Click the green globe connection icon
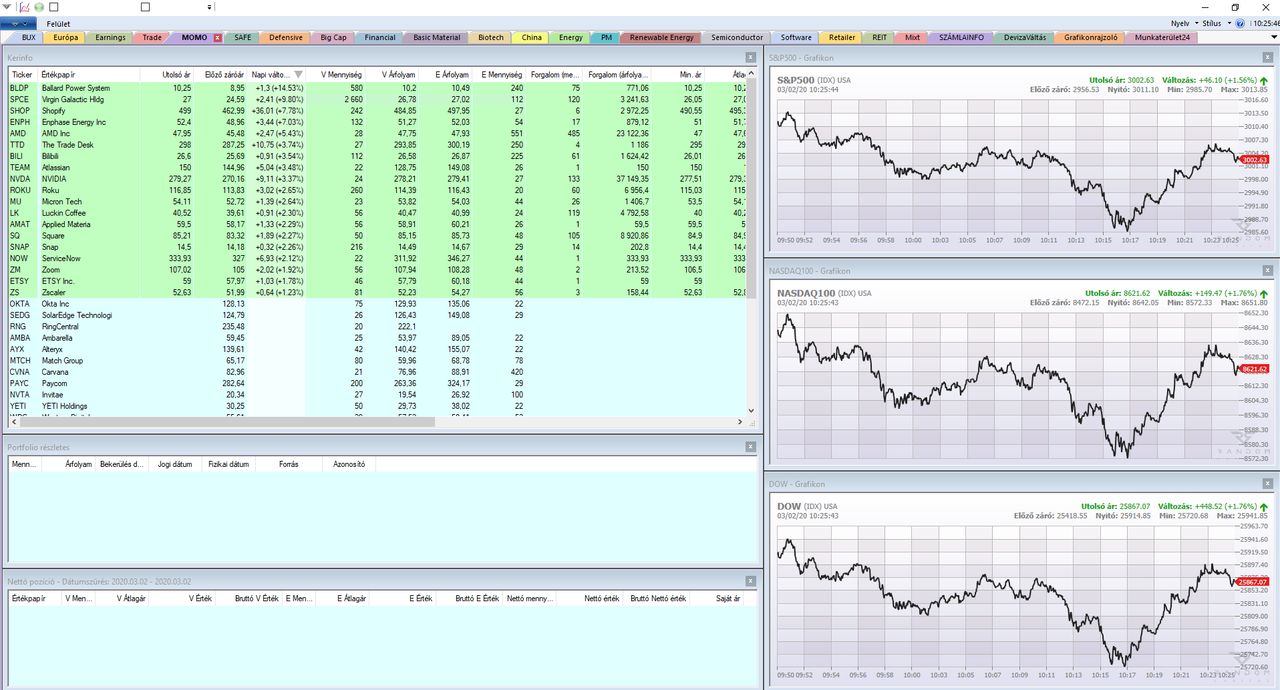 (x=39, y=7)
